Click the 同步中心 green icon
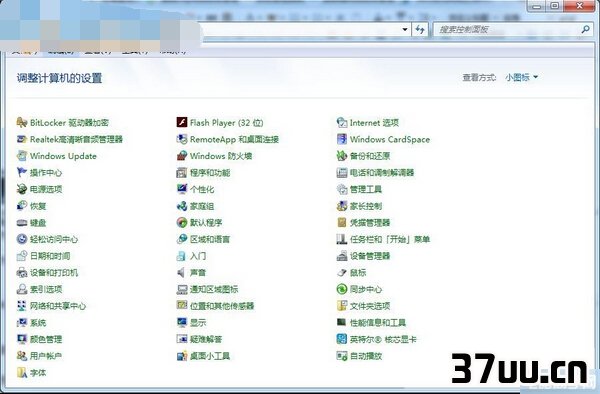 click(342, 289)
